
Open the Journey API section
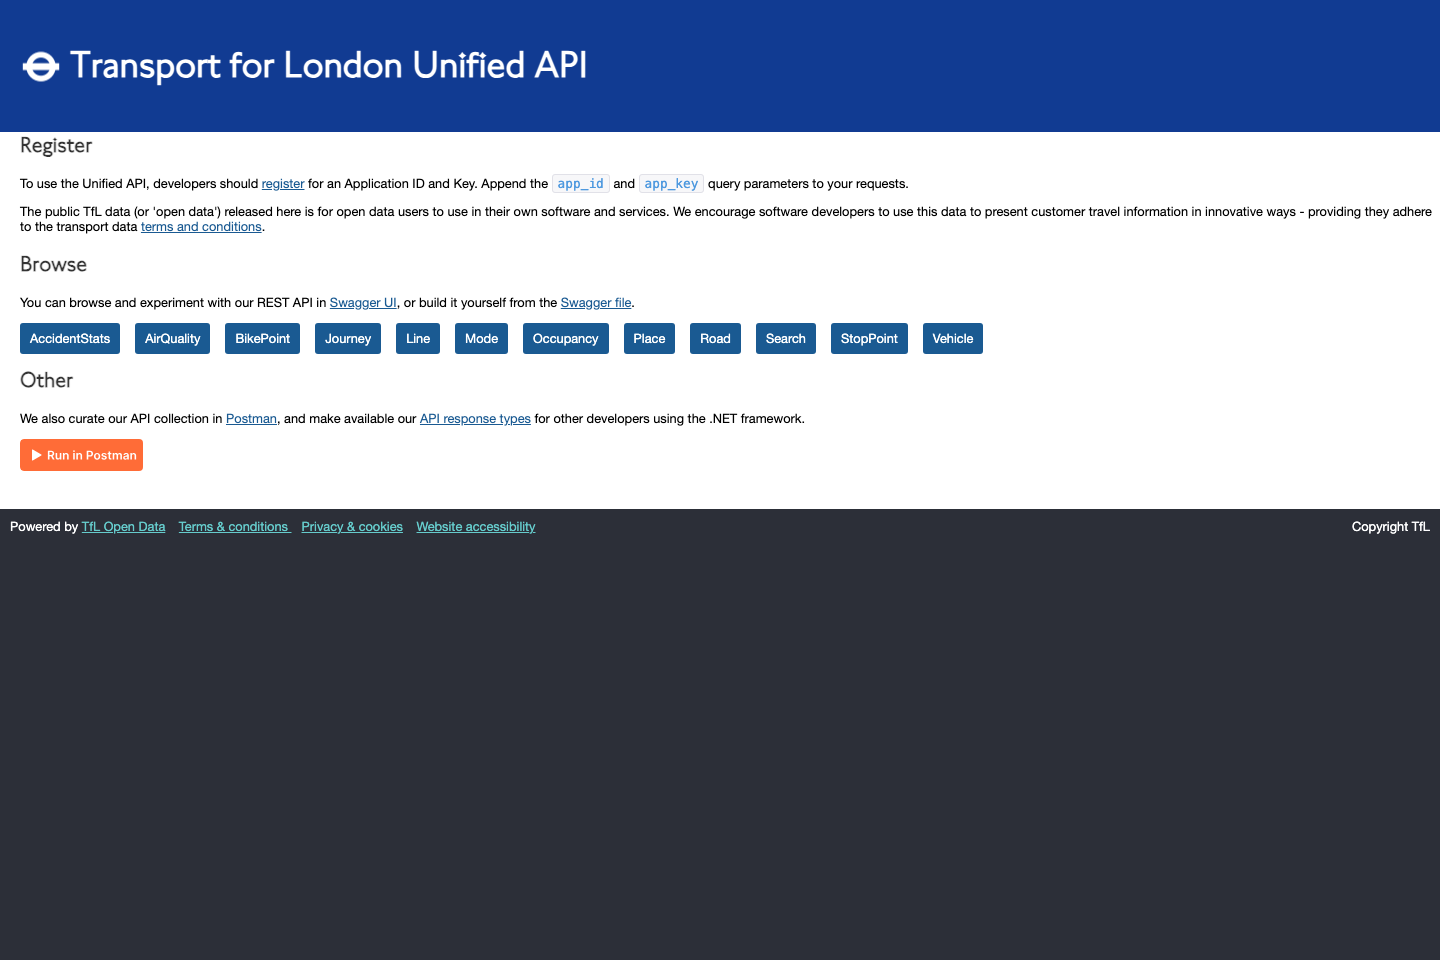(347, 338)
